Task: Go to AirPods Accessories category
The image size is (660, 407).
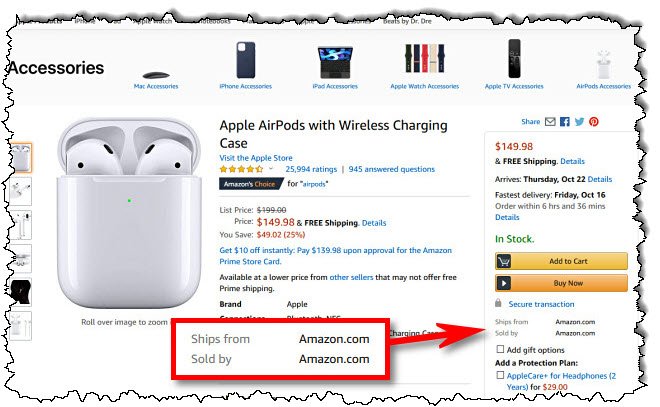Action: click(604, 86)
